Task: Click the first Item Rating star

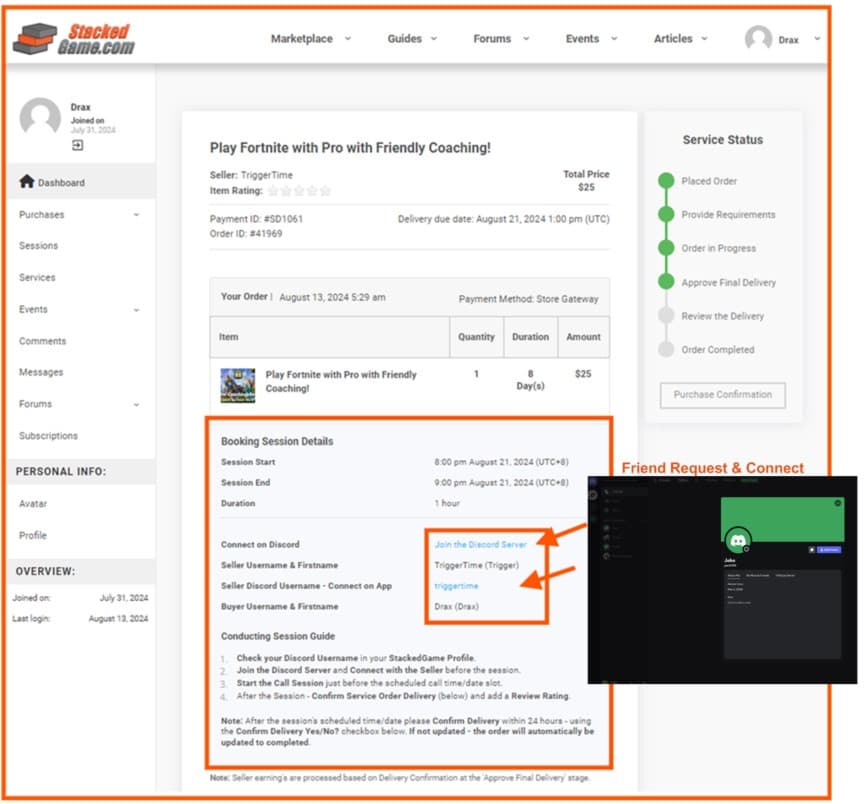Action: (273, 191)
